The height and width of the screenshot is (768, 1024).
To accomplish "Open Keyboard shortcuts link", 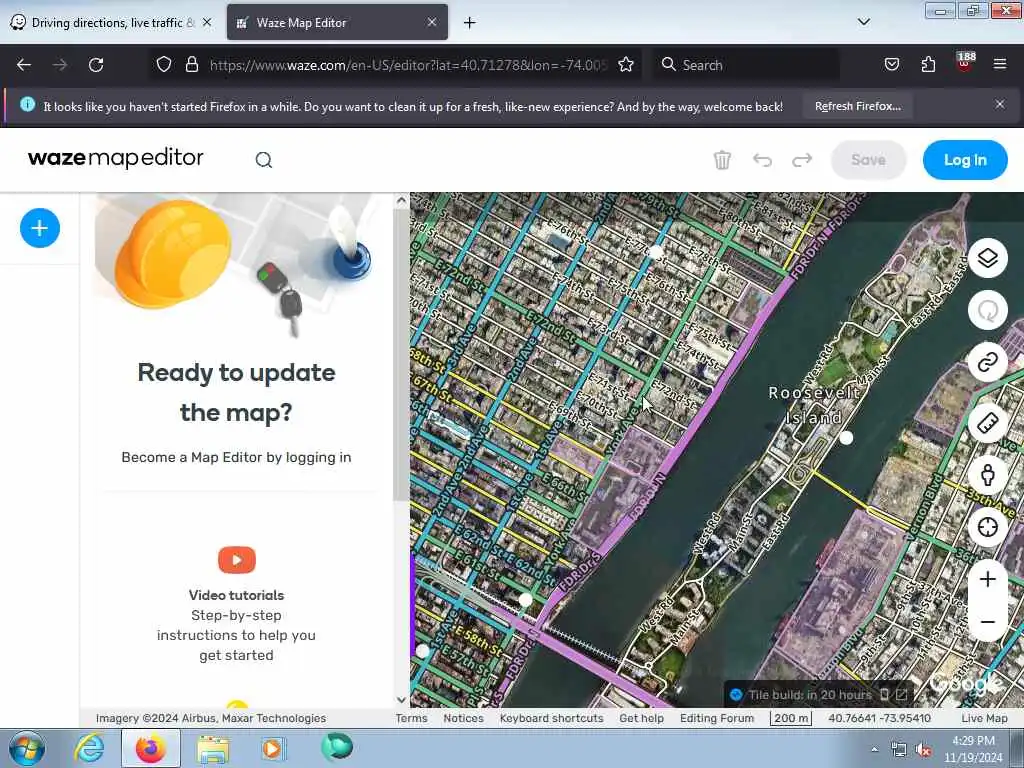I will pyautogui.click(x=551, y=718).
